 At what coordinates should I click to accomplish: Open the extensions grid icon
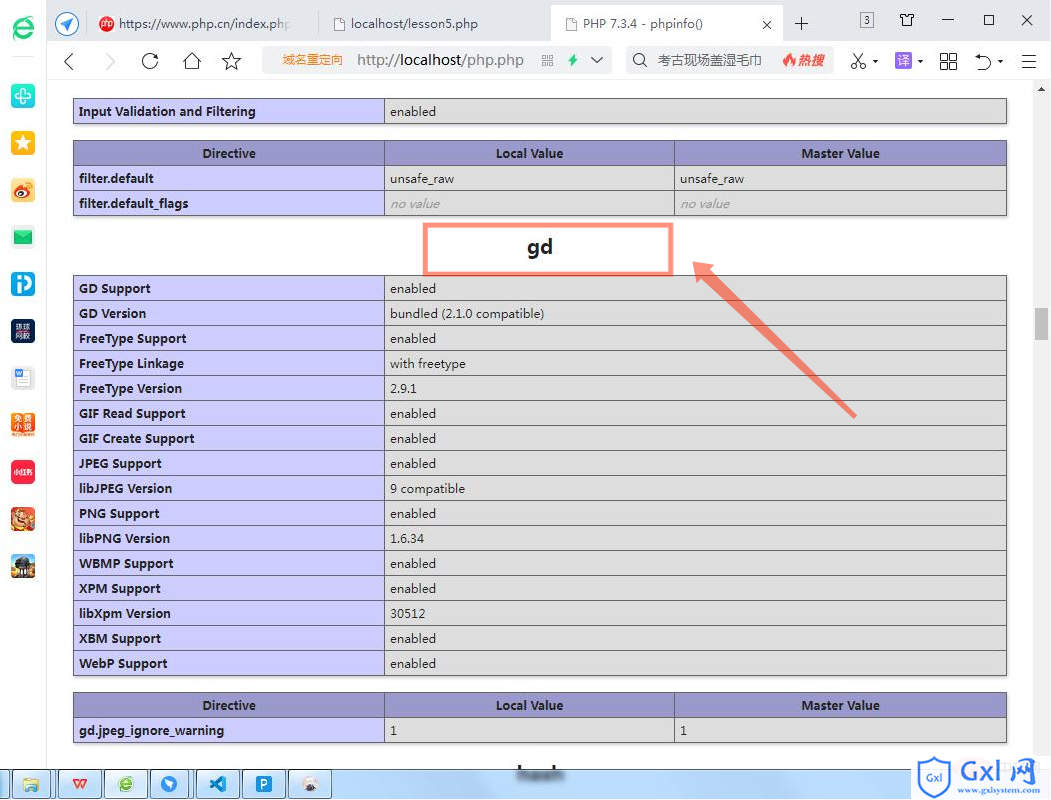[x=948, y=61]
